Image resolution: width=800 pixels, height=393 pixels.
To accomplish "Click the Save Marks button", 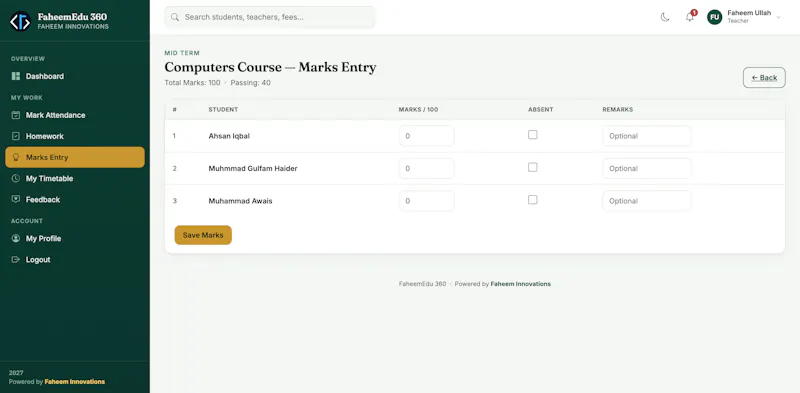I will pyautogui.click(x=203, y=235).
